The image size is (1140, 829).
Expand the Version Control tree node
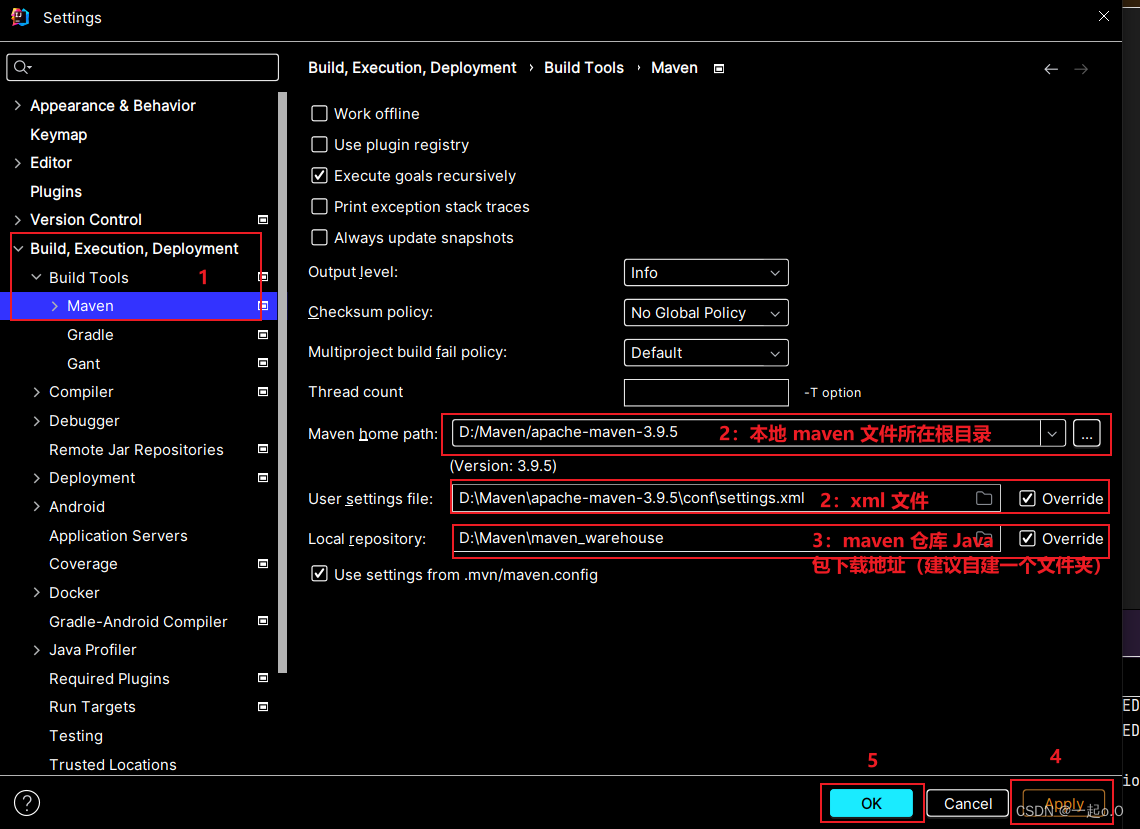click(17, 220)
